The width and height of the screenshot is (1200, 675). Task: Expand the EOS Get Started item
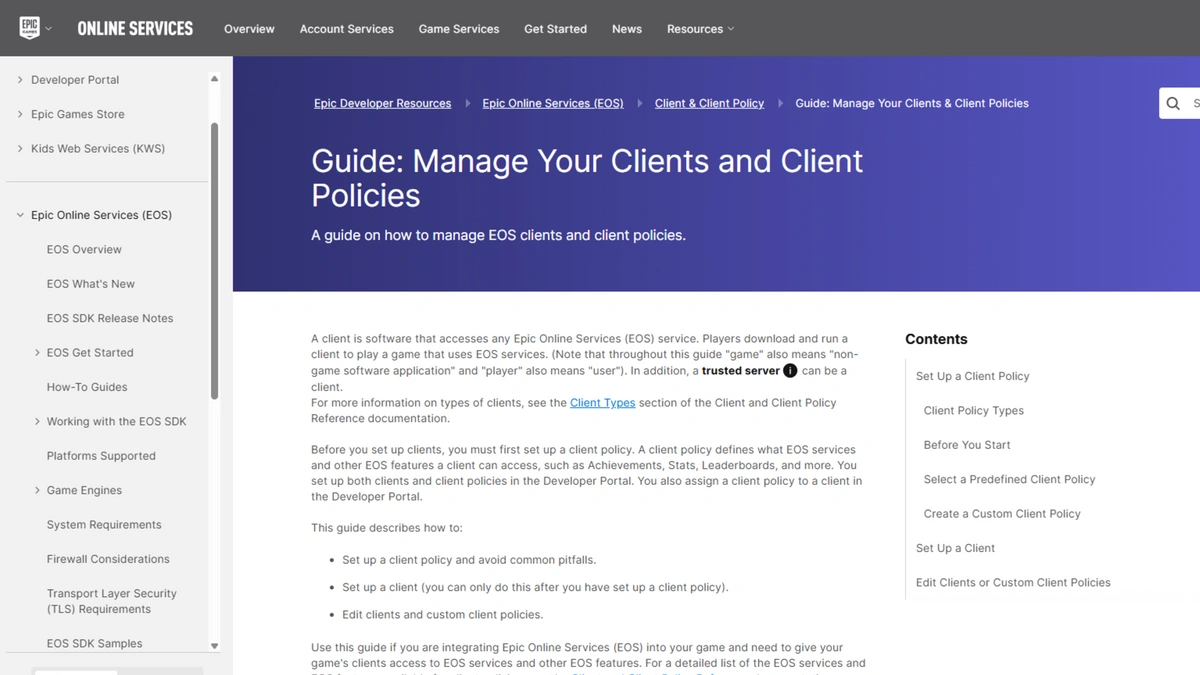pyautogui.click(x=37, y=353)
